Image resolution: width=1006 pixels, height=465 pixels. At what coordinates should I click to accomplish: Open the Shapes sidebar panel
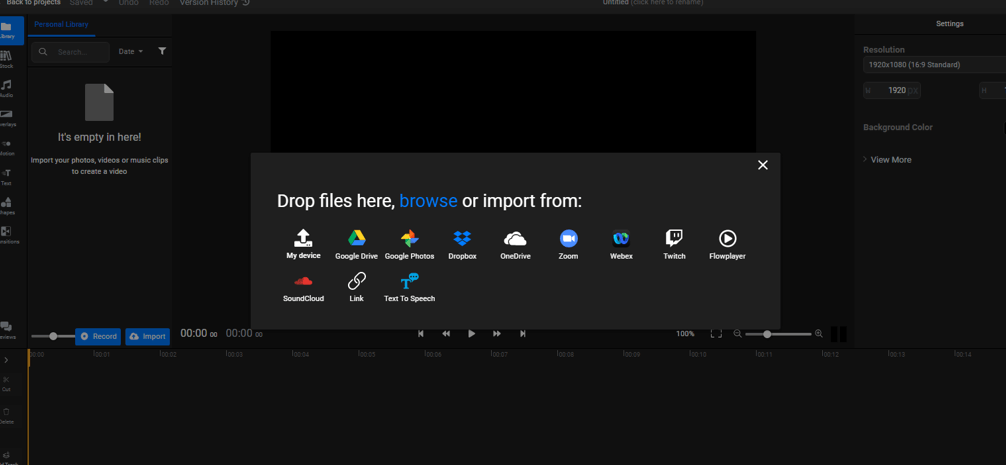(x=6, y=206)
